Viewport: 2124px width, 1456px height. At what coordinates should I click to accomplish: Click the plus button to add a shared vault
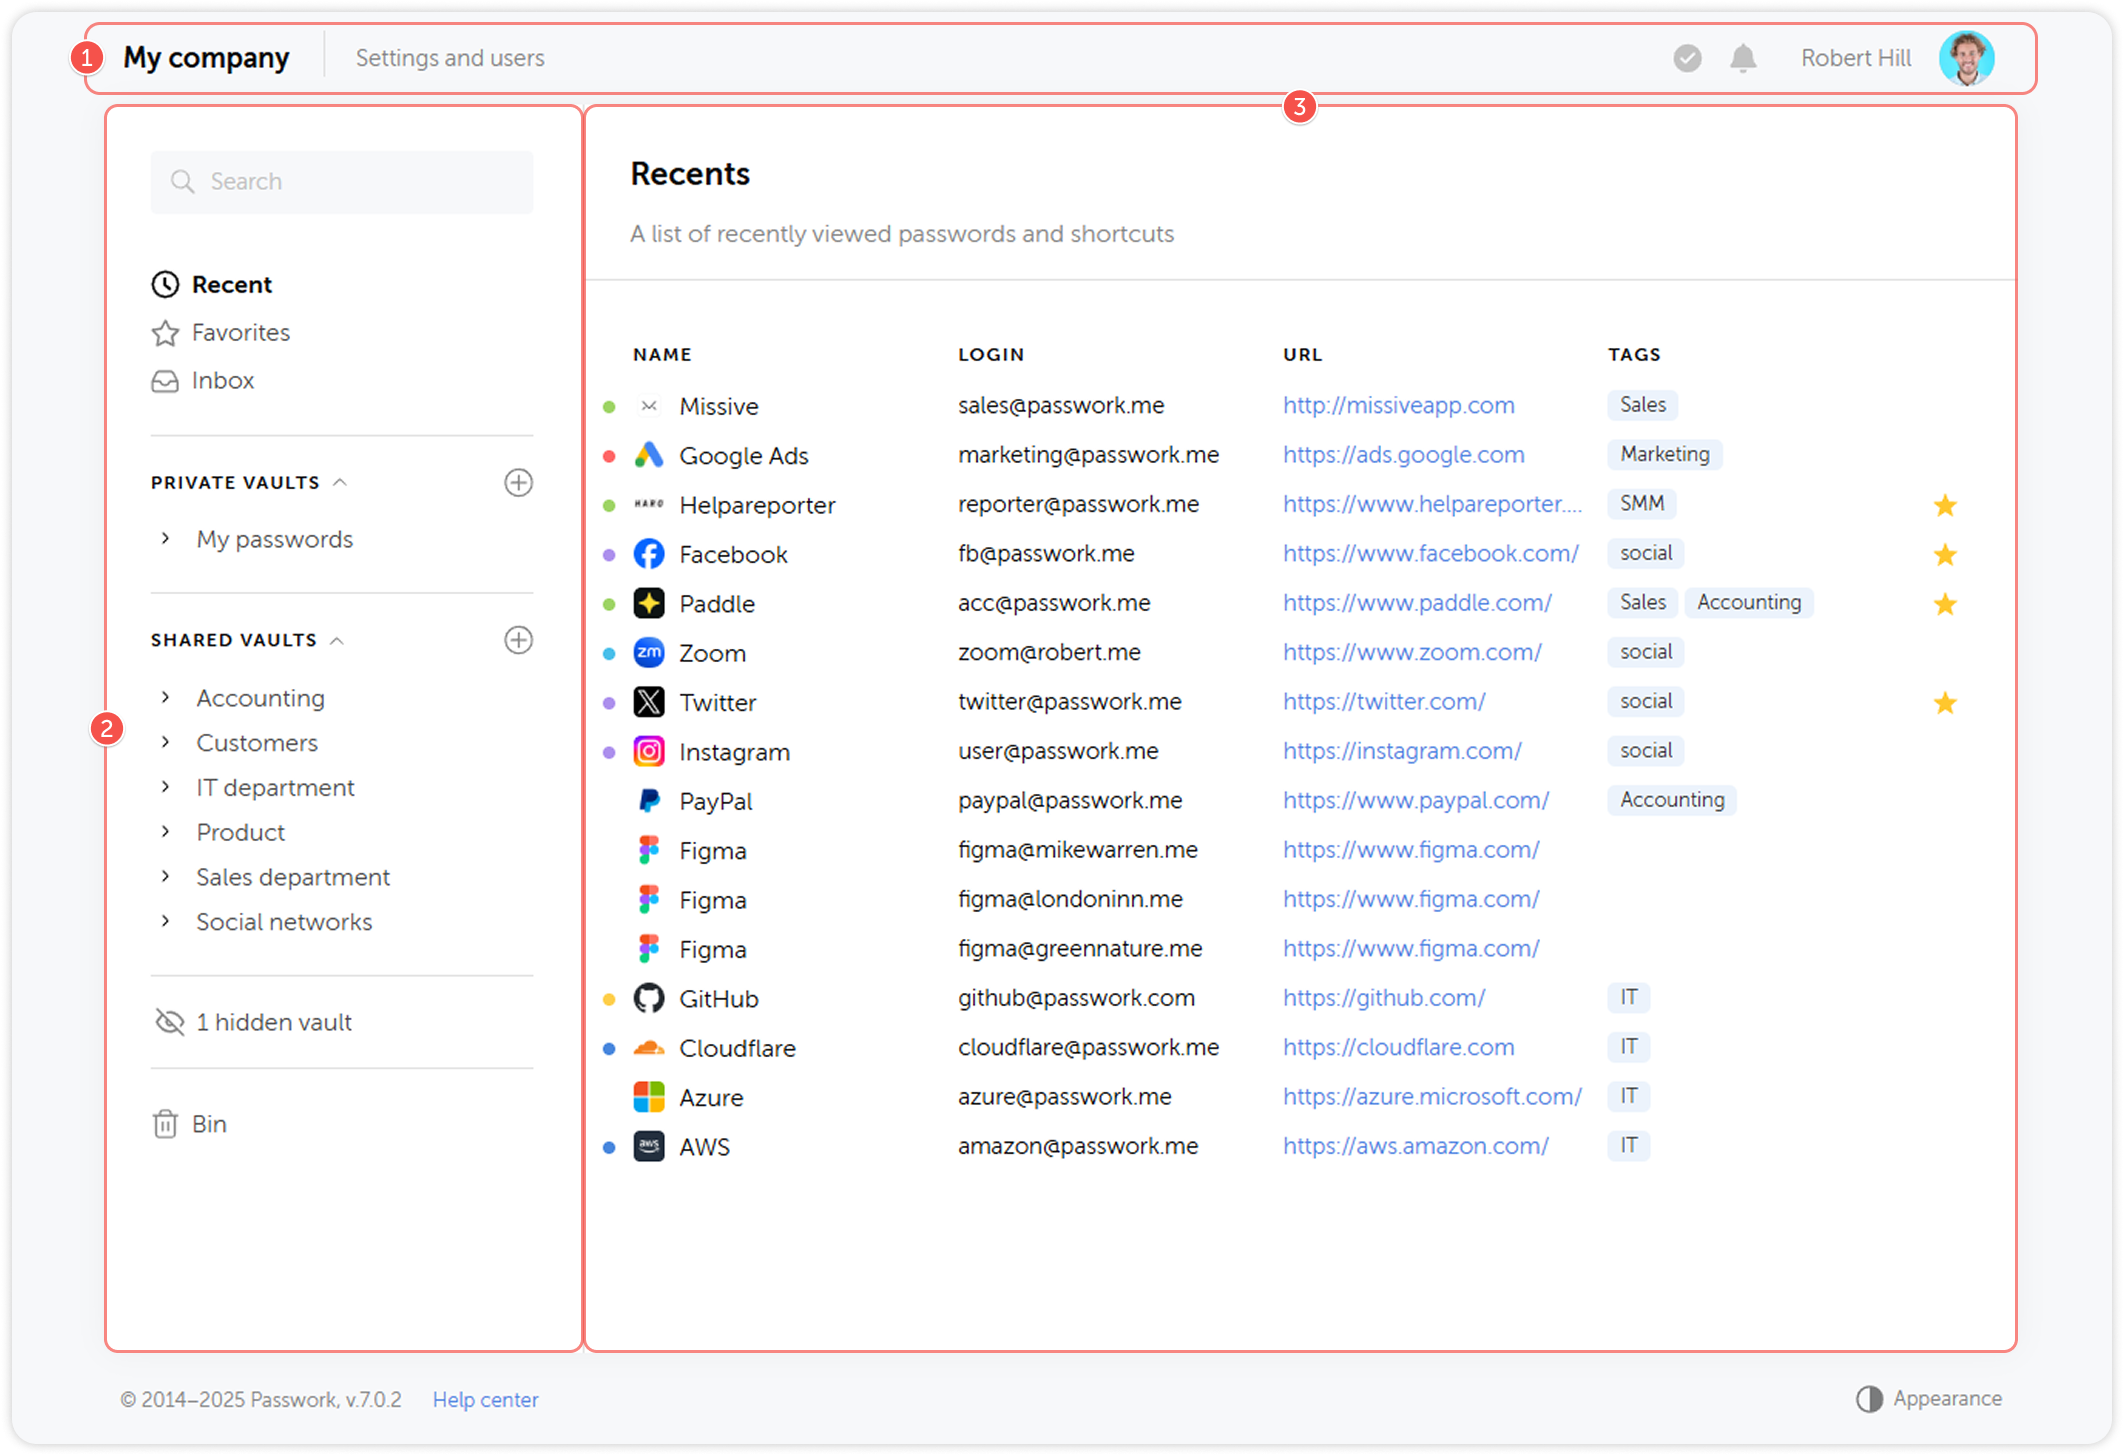(519, 640)
